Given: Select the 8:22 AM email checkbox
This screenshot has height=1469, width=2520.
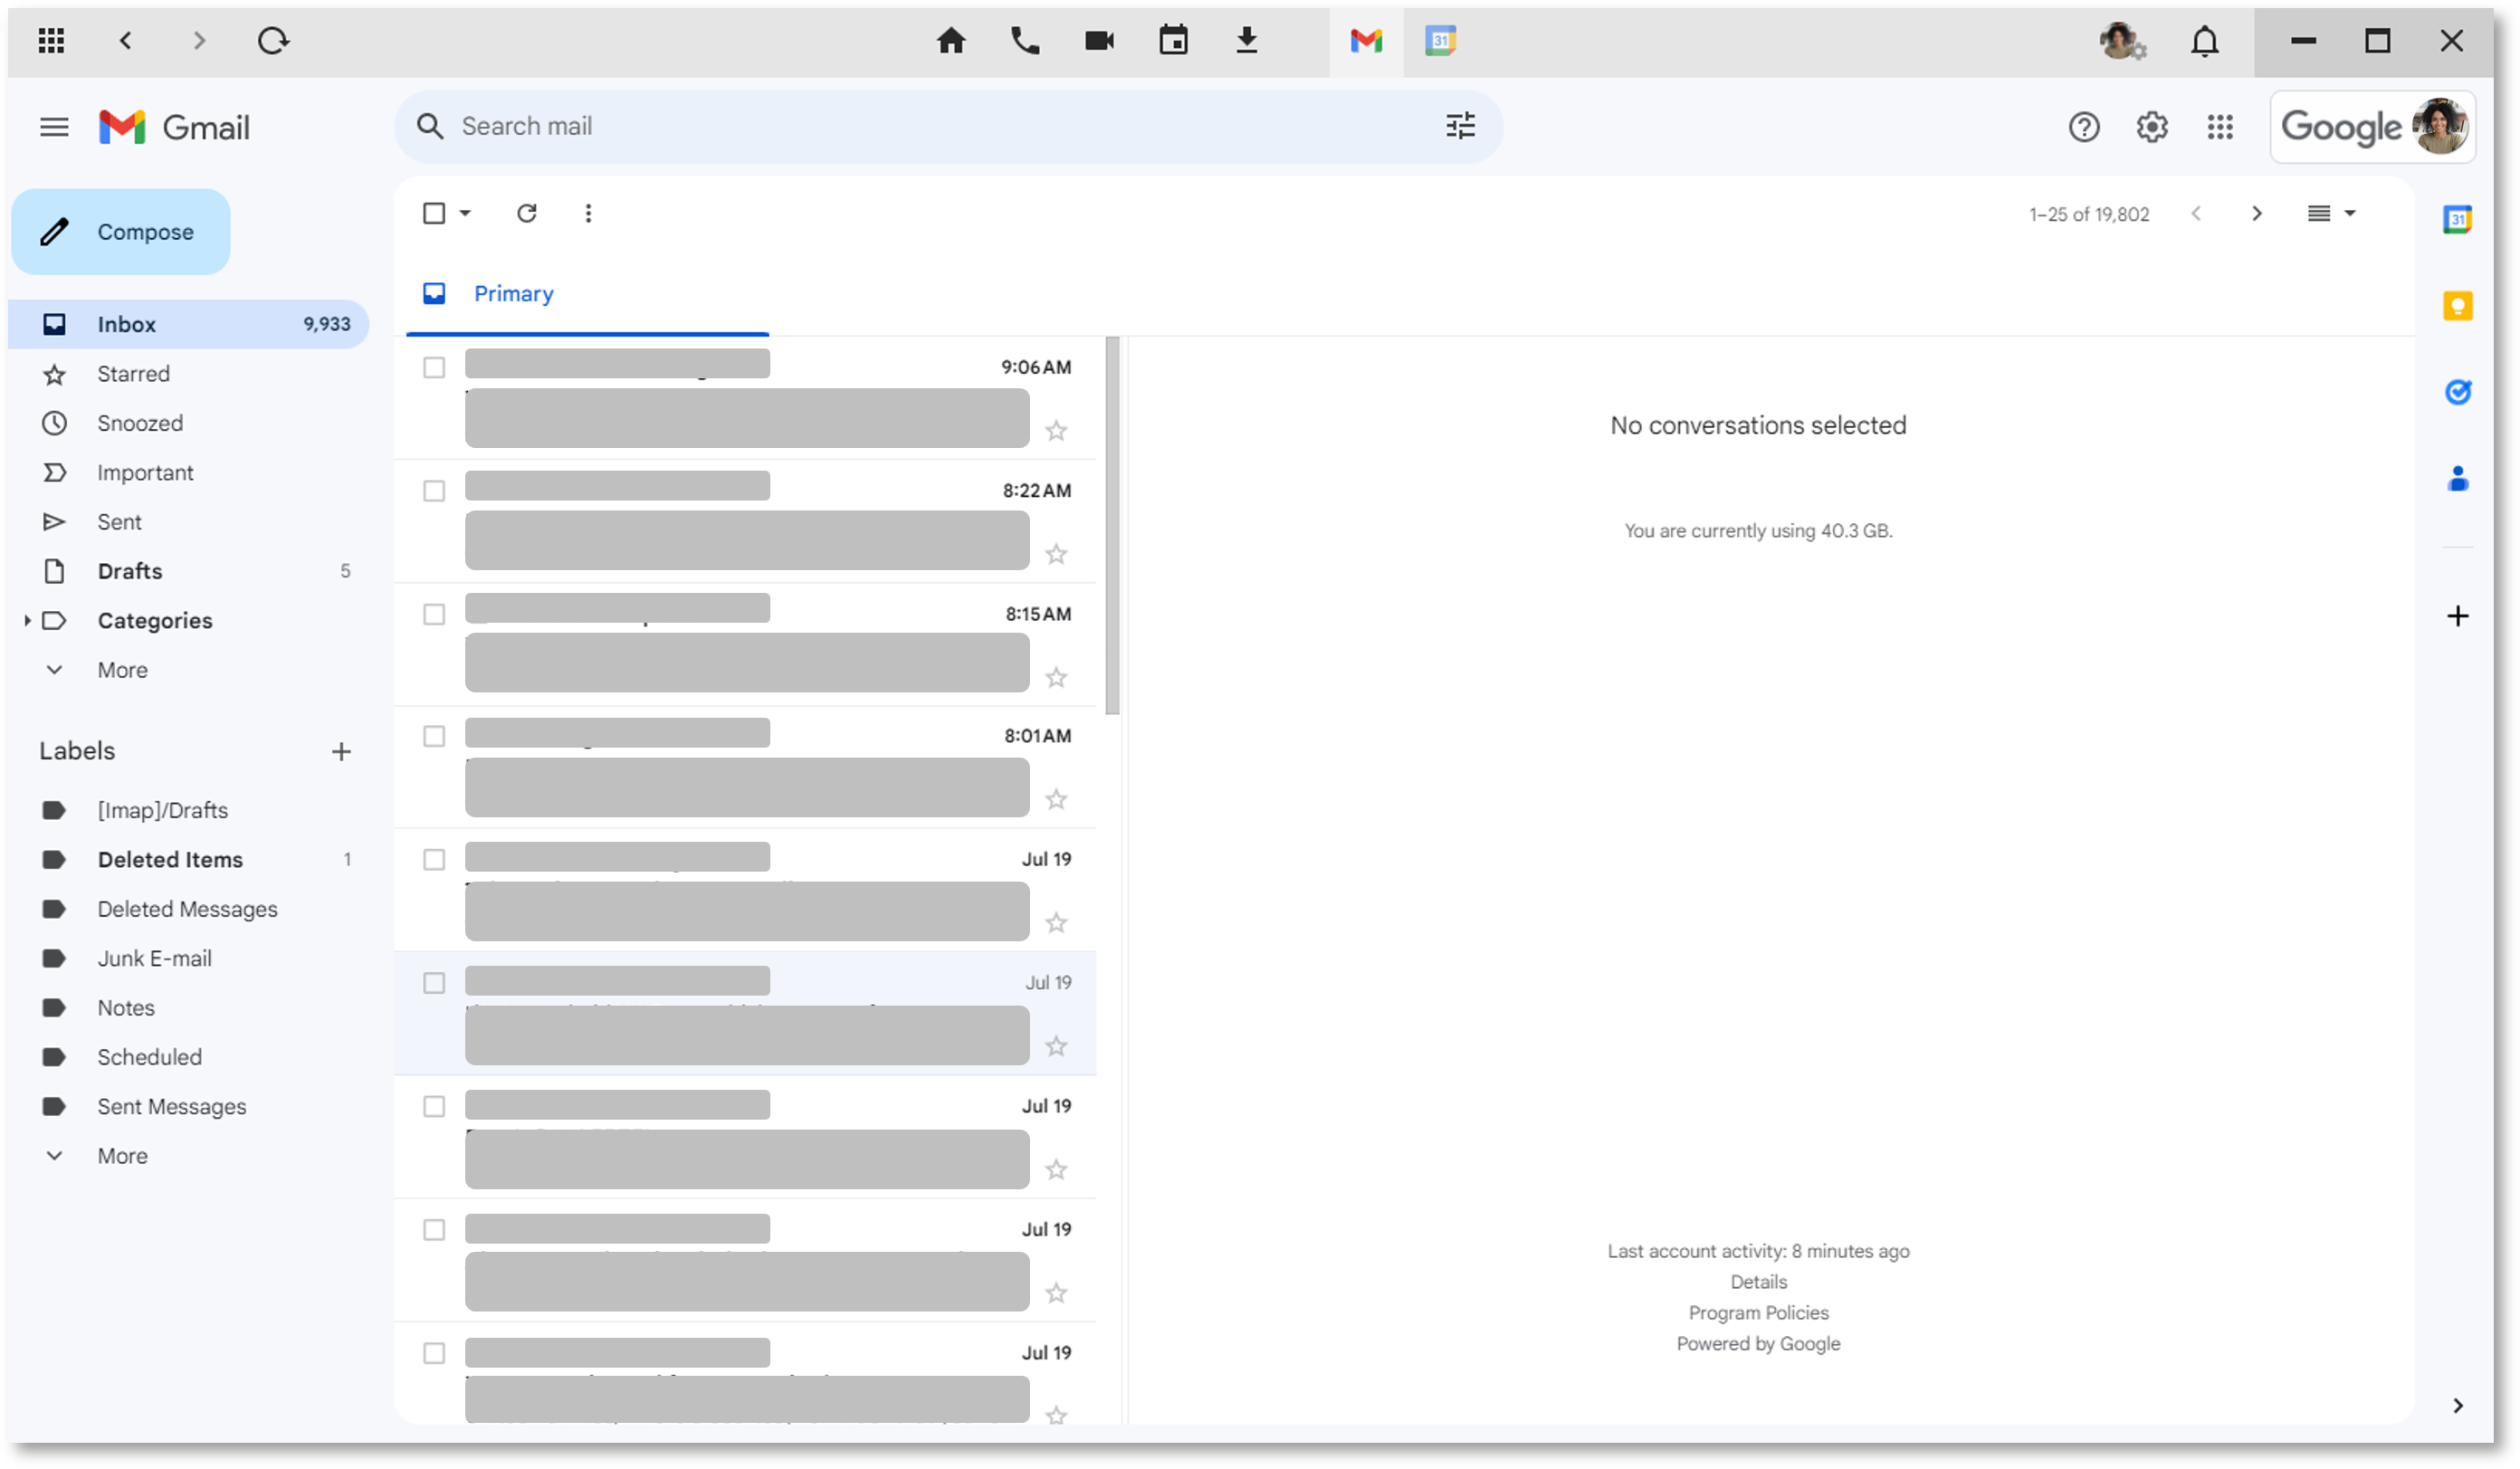Looking at the screenshot, I should (434, 491).
